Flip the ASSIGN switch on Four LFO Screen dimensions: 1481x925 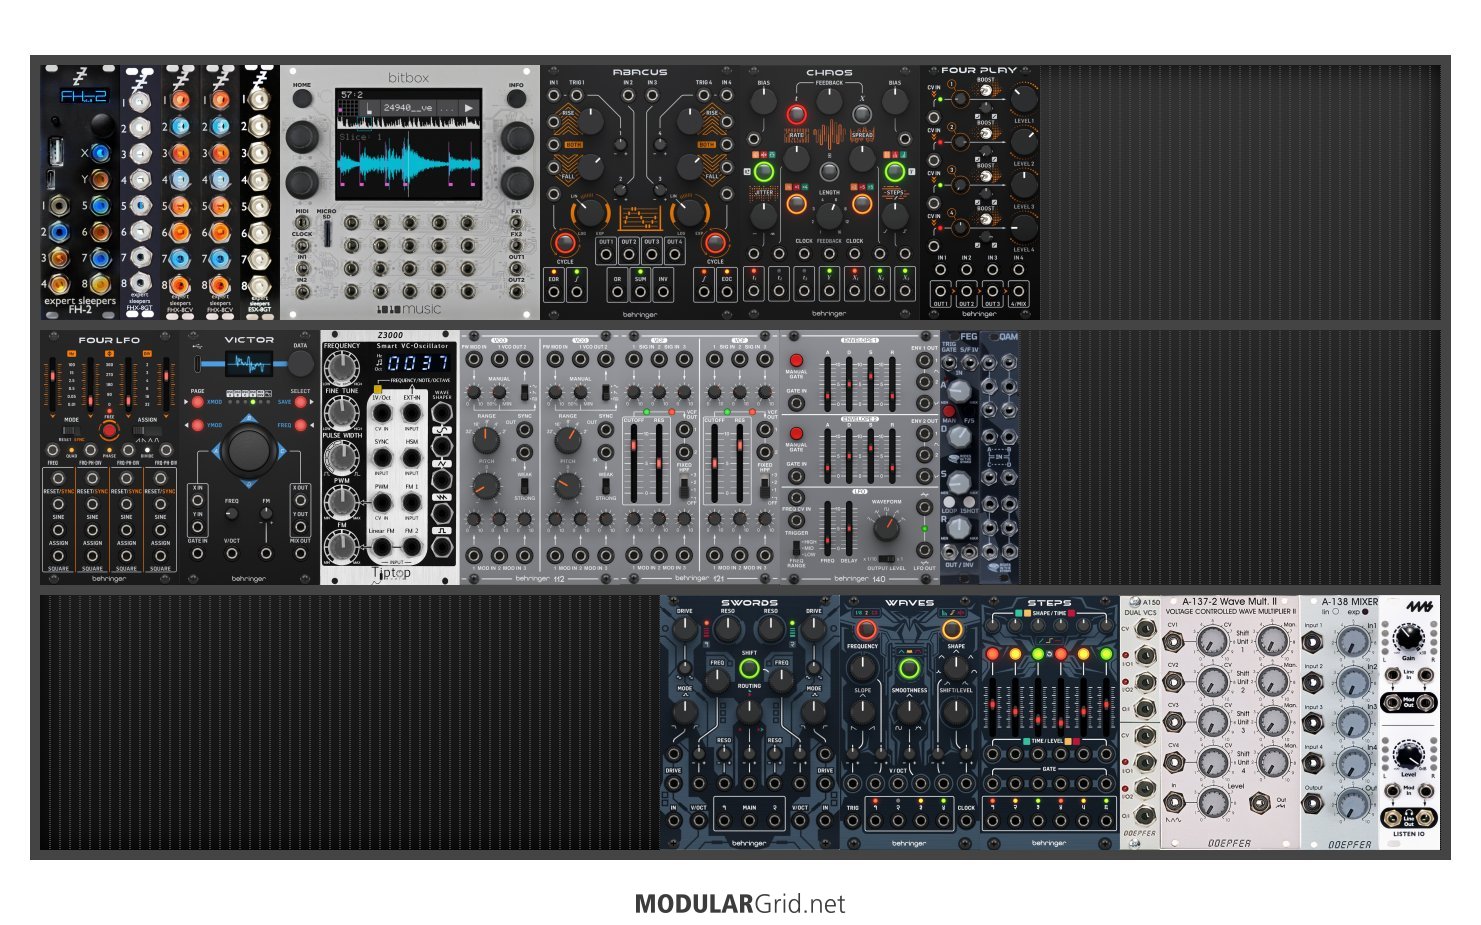point(148,430)
